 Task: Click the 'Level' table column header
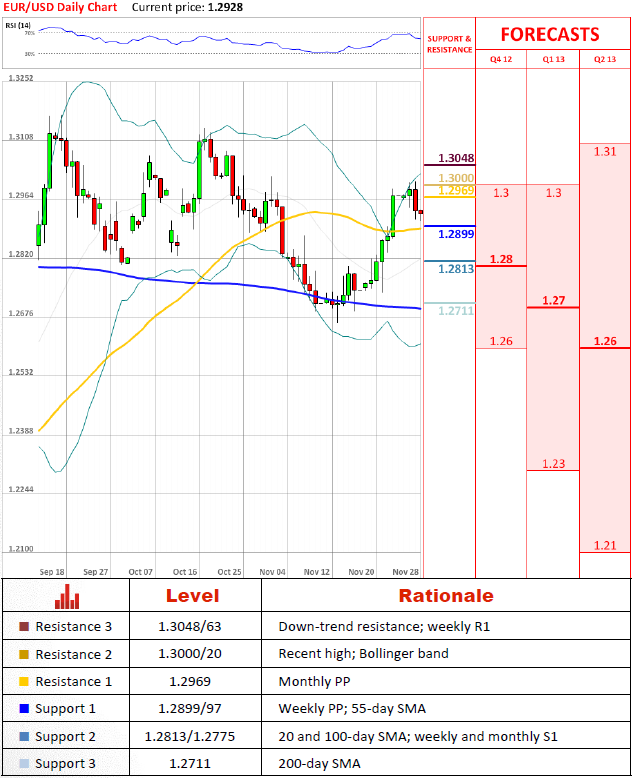coord(192,596)
